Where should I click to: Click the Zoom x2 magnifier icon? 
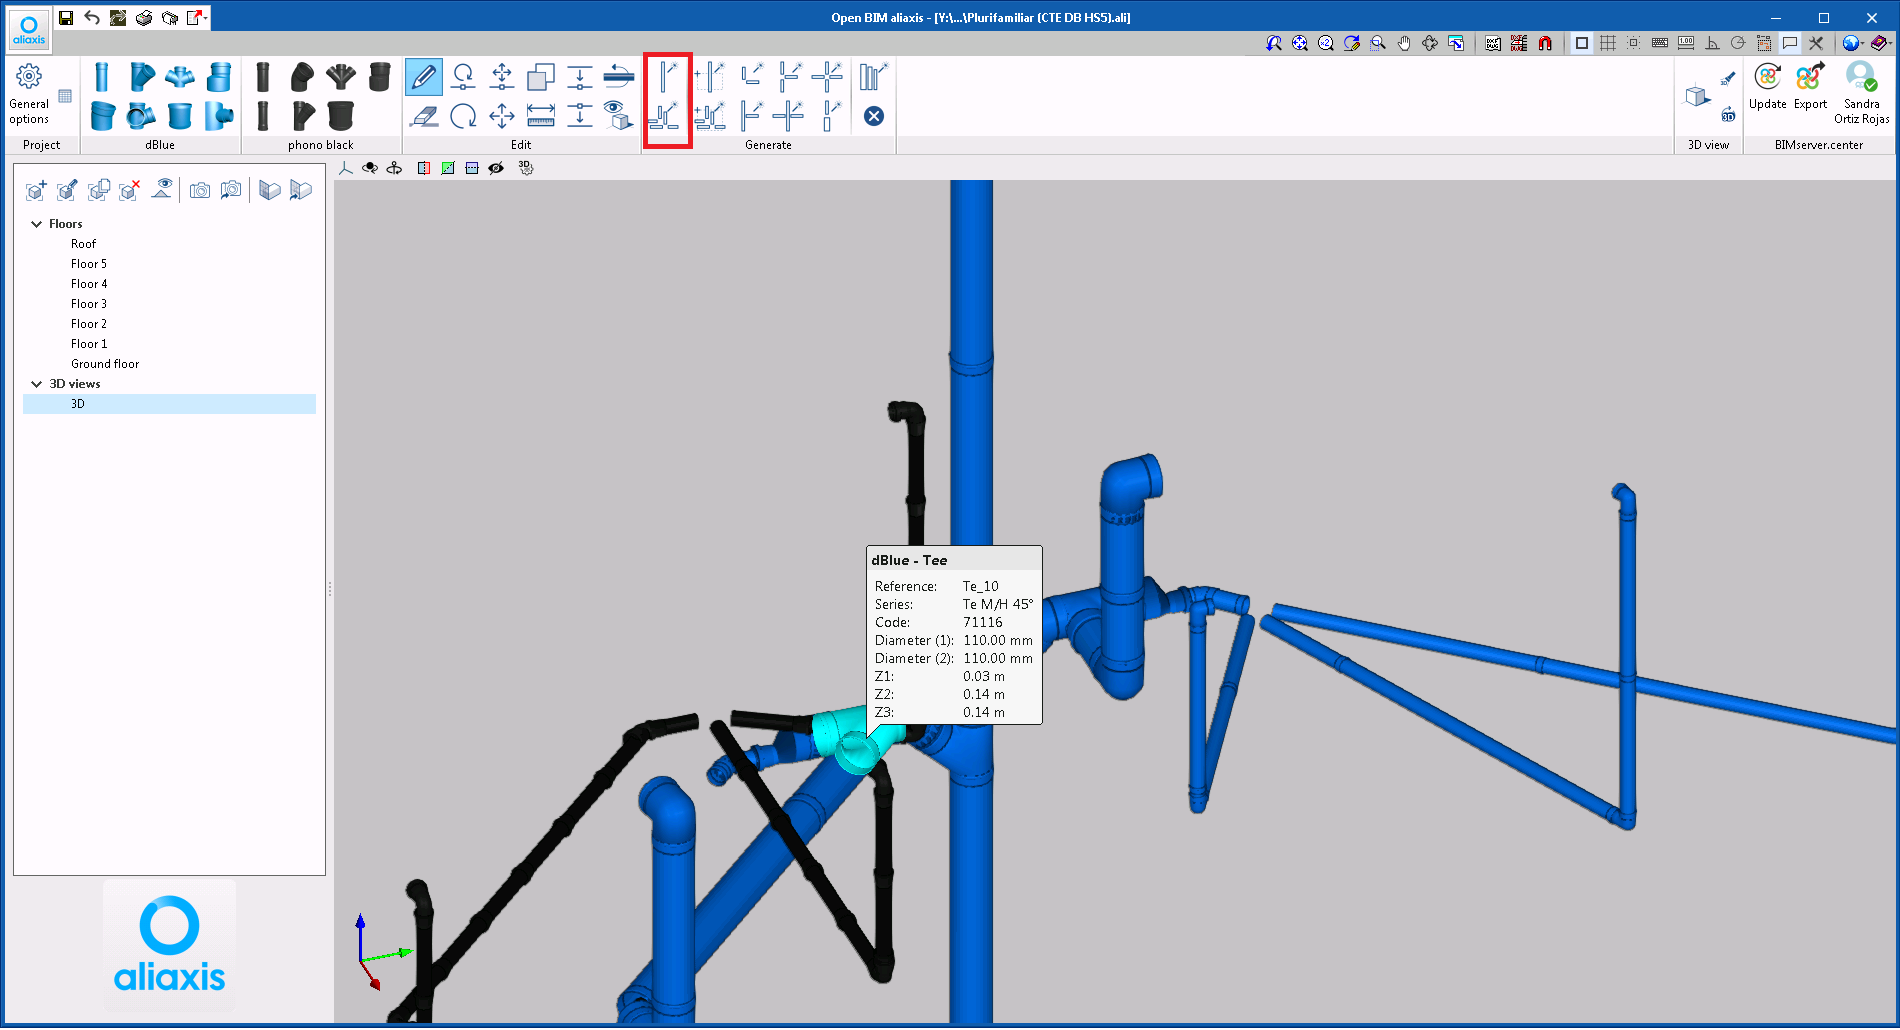coord(1326,43)
